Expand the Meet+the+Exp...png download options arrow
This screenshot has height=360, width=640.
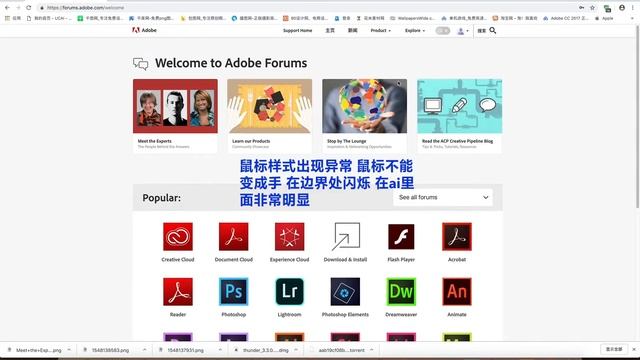click(69, 350)
